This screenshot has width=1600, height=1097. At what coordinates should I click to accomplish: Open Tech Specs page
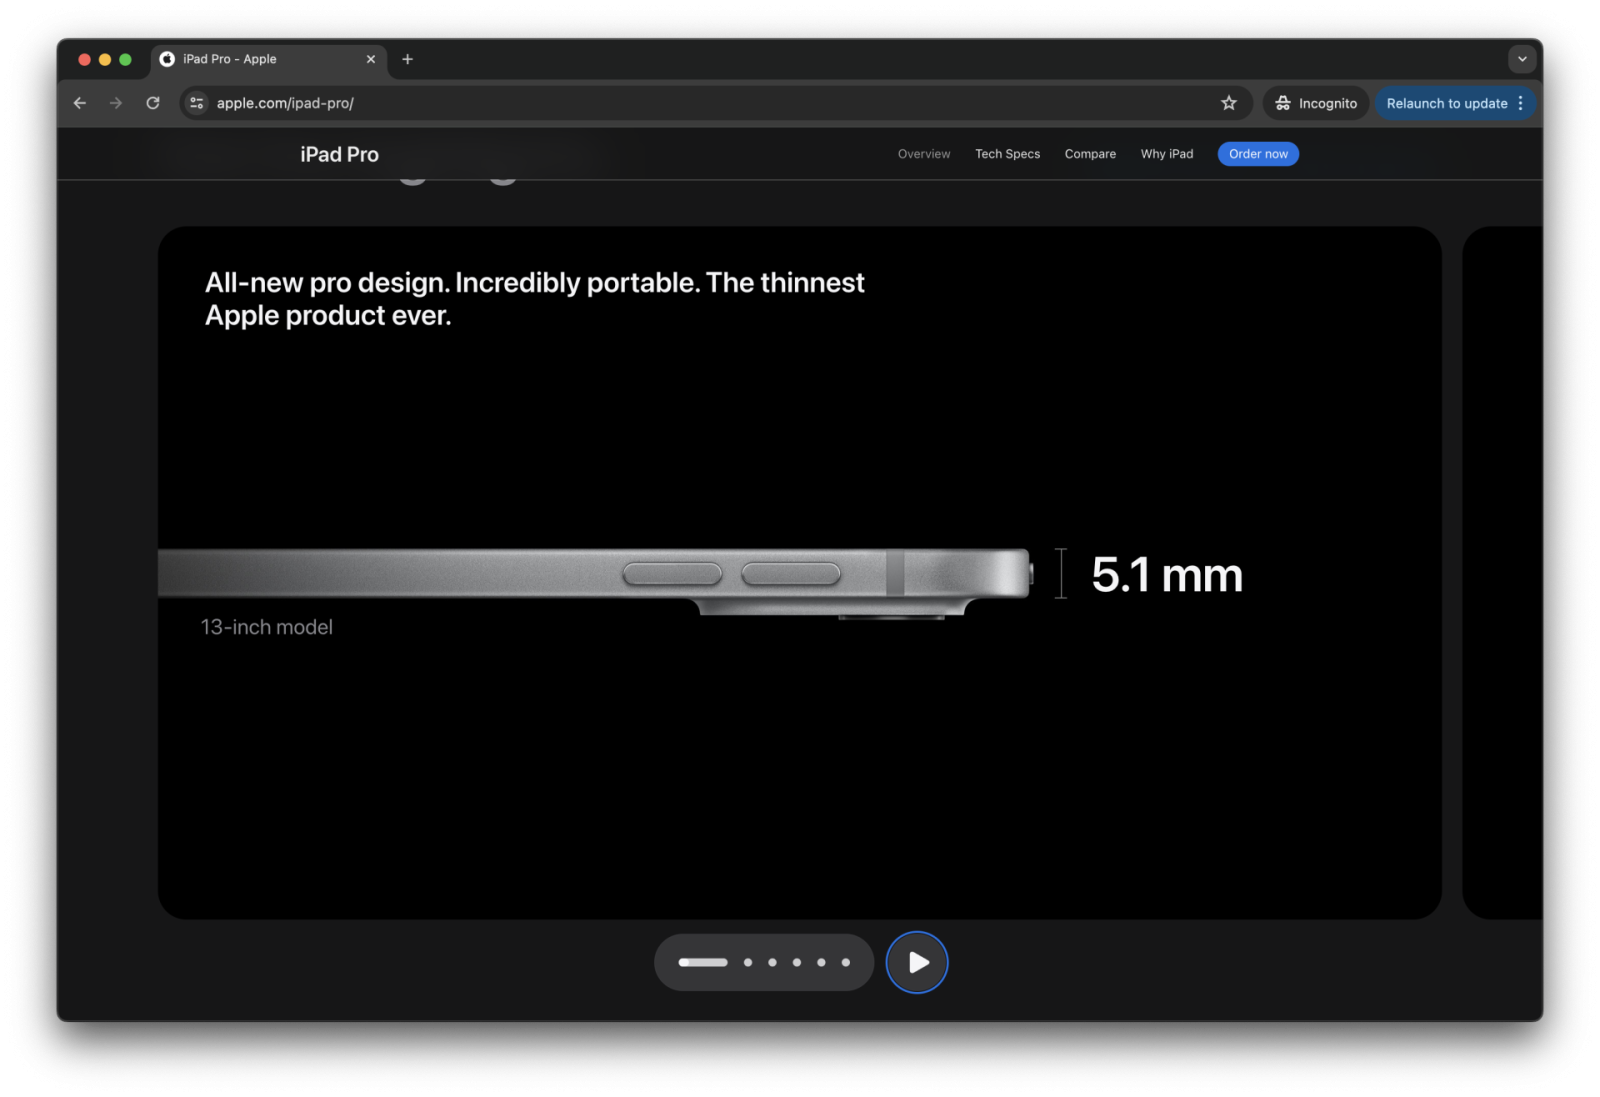(1007, 154)
